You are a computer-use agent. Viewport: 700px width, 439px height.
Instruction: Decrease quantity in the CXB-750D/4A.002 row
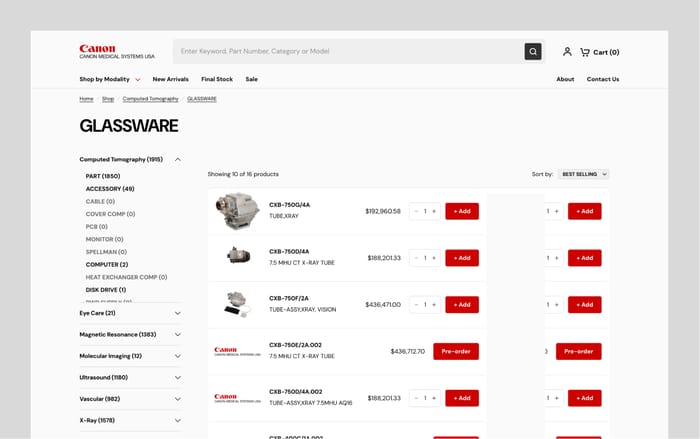tap(416, 398)
